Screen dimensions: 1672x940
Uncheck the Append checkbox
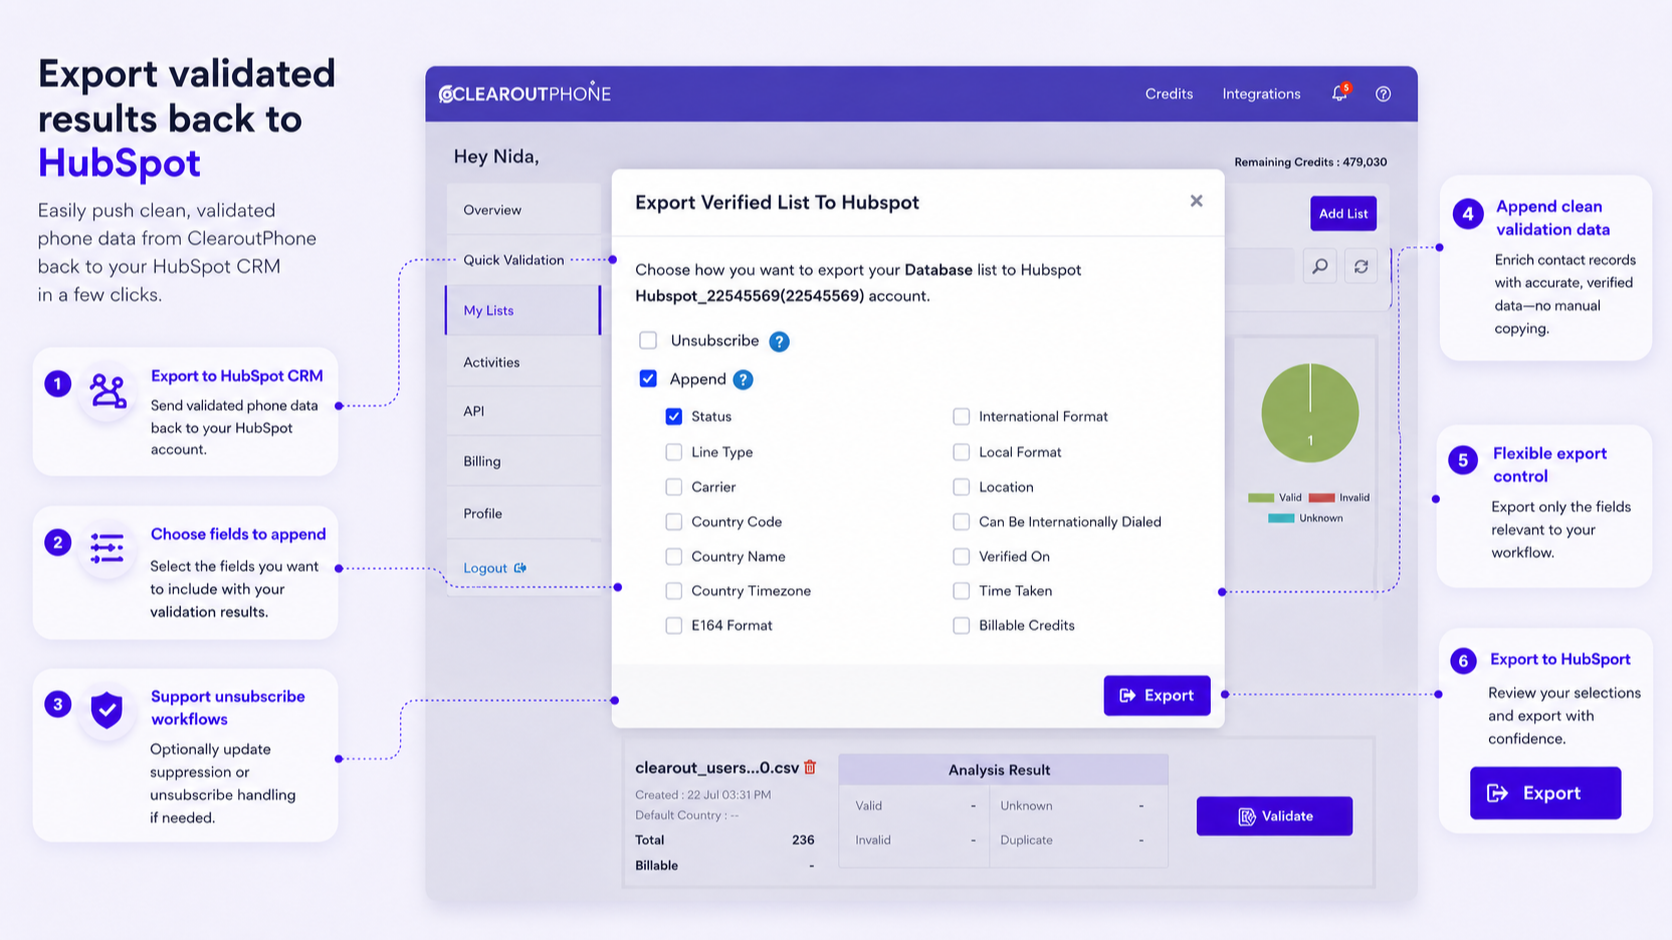(x=648, y=378)
